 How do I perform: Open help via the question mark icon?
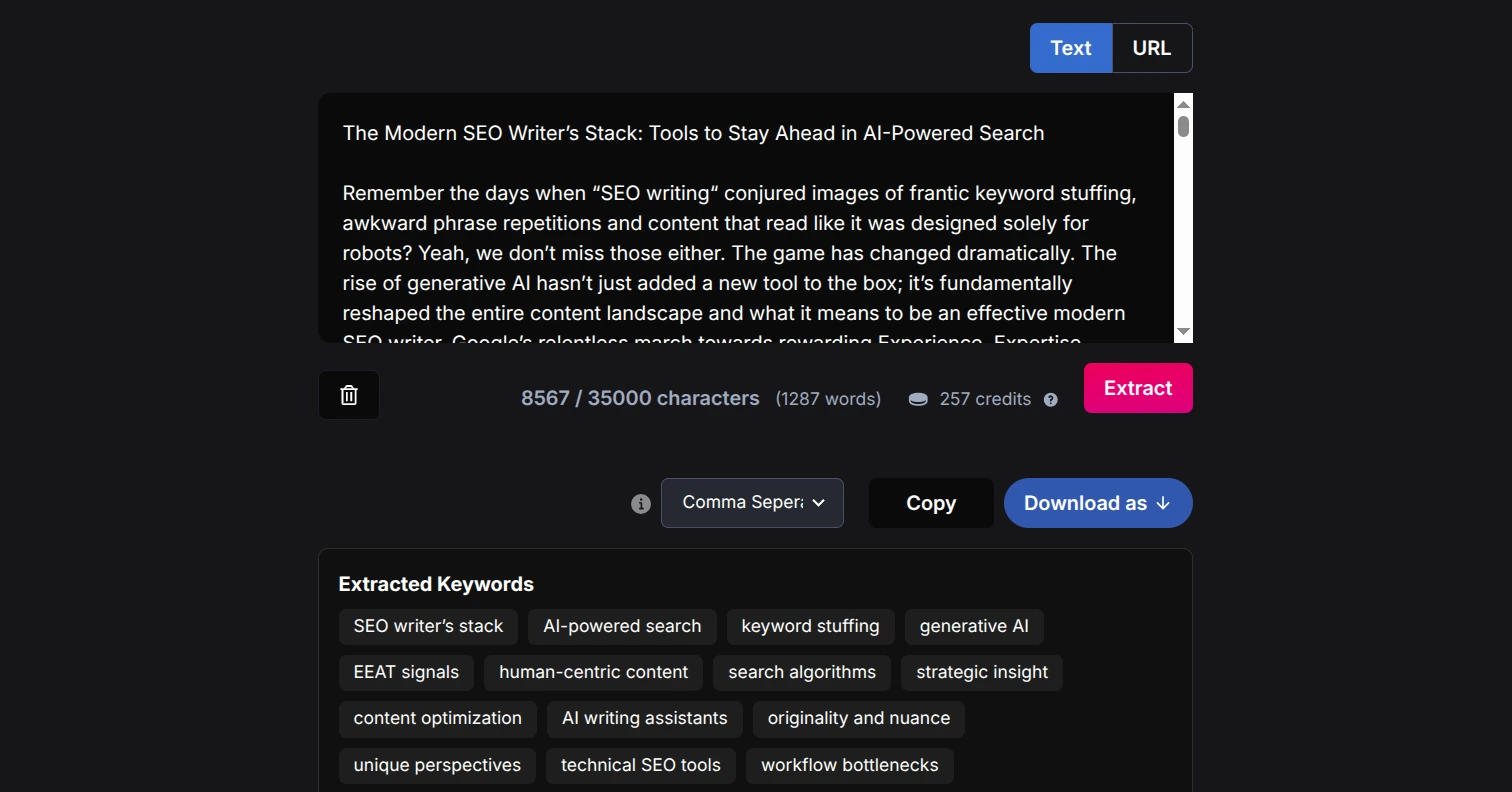point(1051,399)
